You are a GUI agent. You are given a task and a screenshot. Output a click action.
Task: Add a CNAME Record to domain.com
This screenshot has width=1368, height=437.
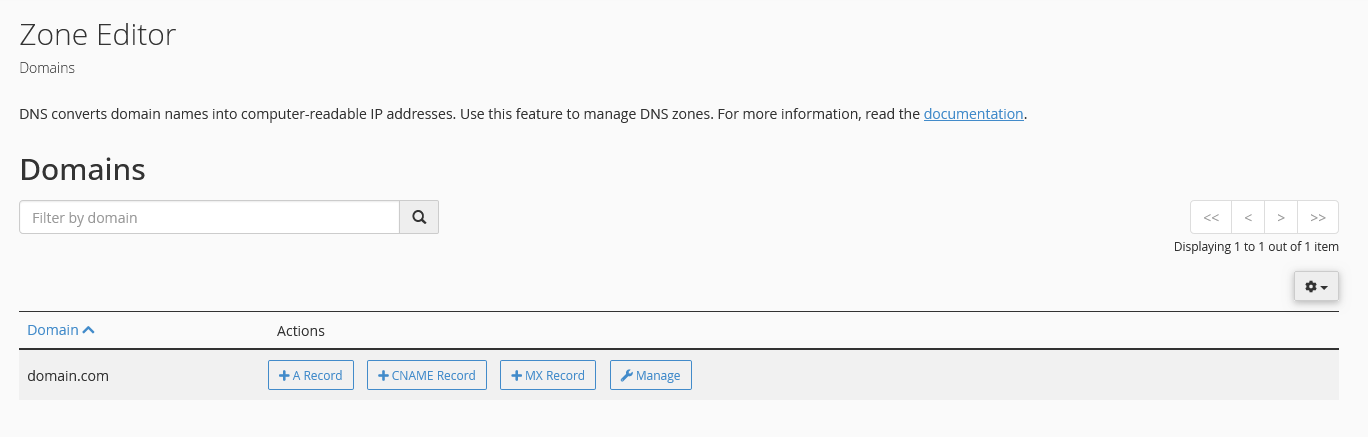(x=427, y=375)
